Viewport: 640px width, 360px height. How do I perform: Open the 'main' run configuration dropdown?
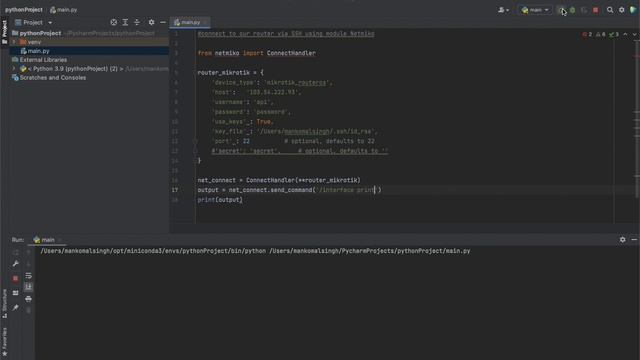click(535, 10)
